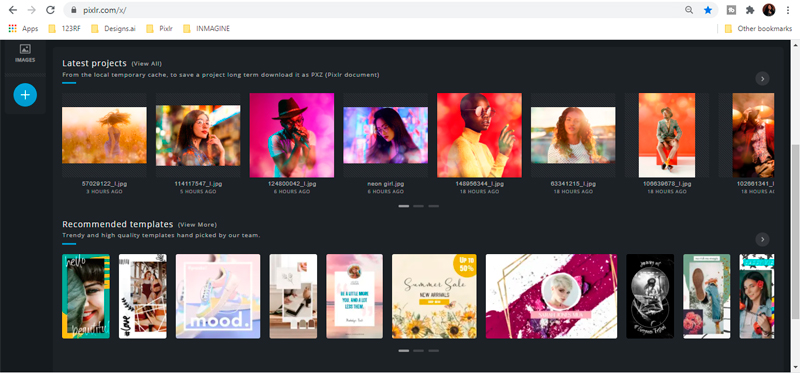The image size is (800, 373).
Task: Select second page dot under Latest projects
Action: tap(418, 206)
